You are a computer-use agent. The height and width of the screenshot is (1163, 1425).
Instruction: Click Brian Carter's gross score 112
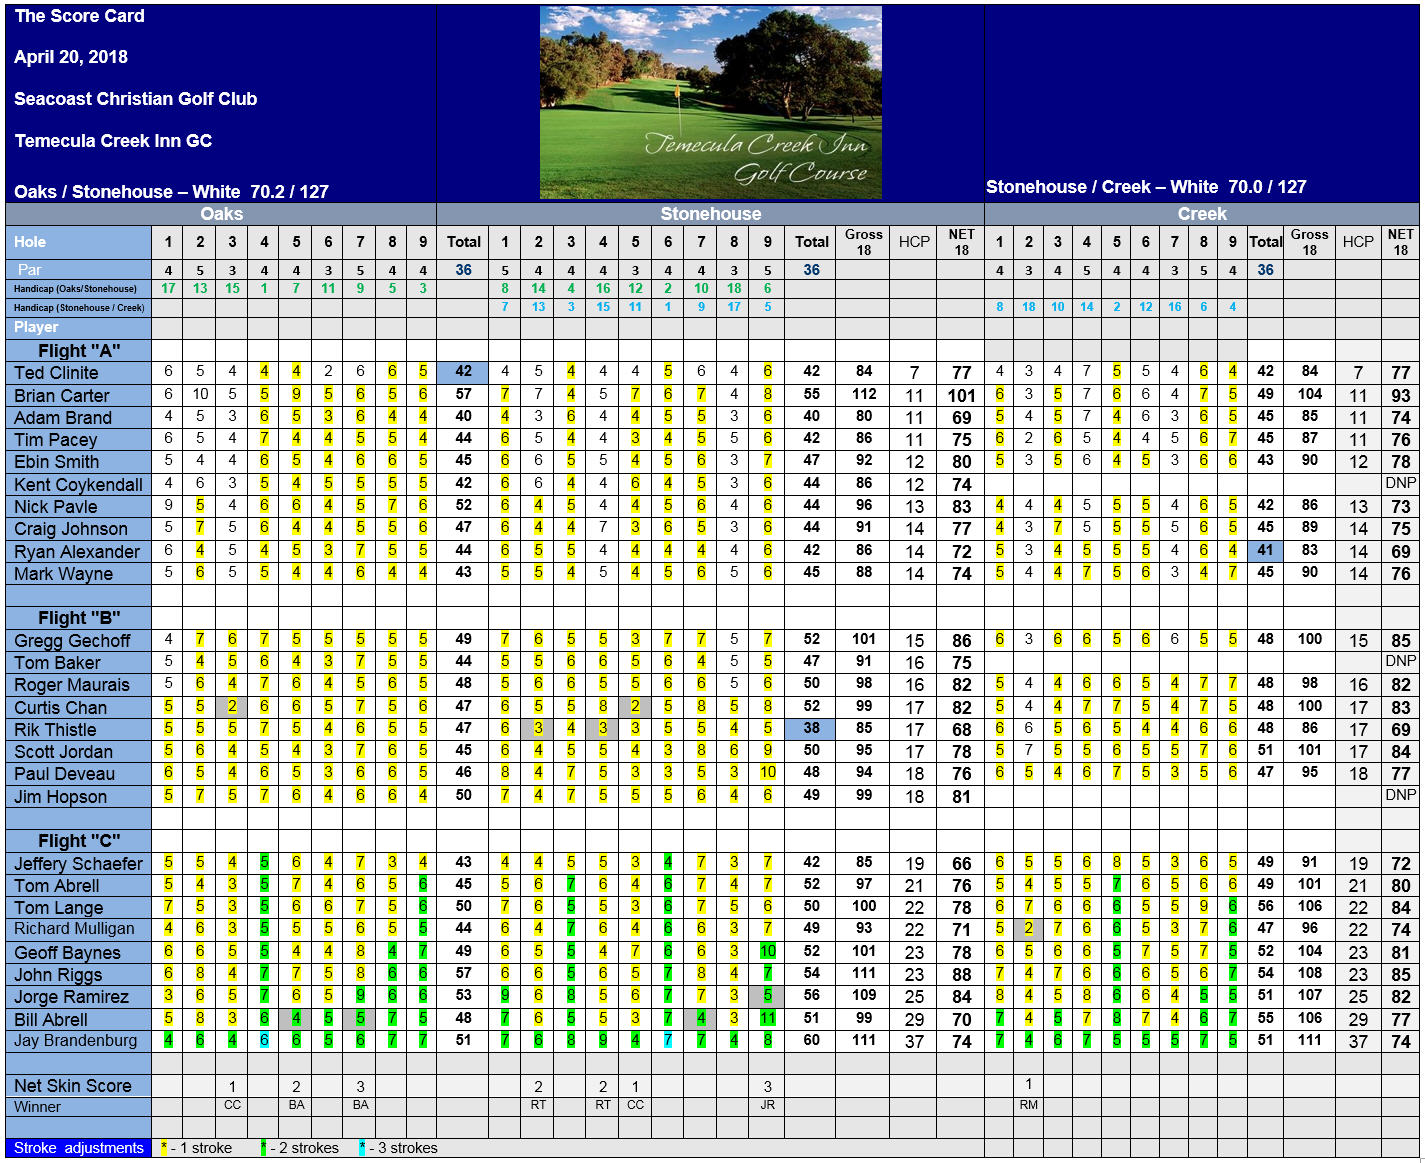(864, 395)
